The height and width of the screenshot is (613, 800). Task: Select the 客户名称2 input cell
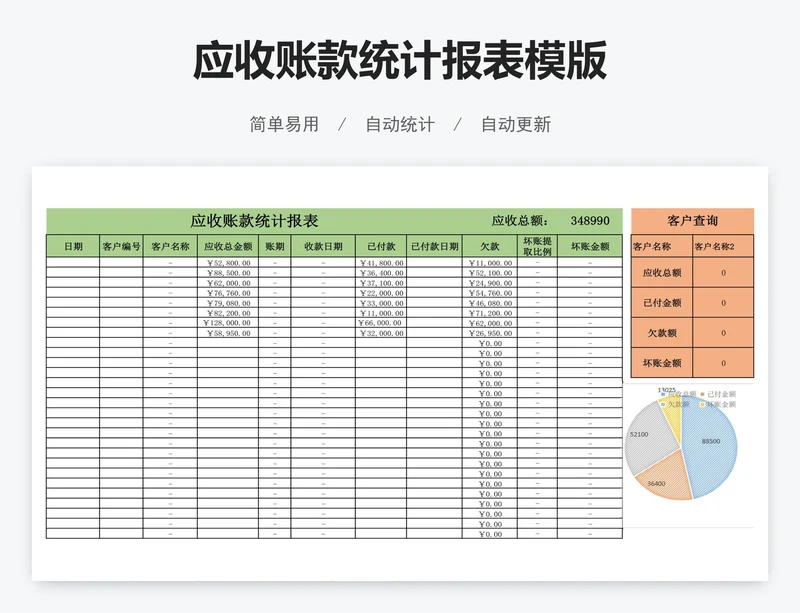(x=723, y=246)
